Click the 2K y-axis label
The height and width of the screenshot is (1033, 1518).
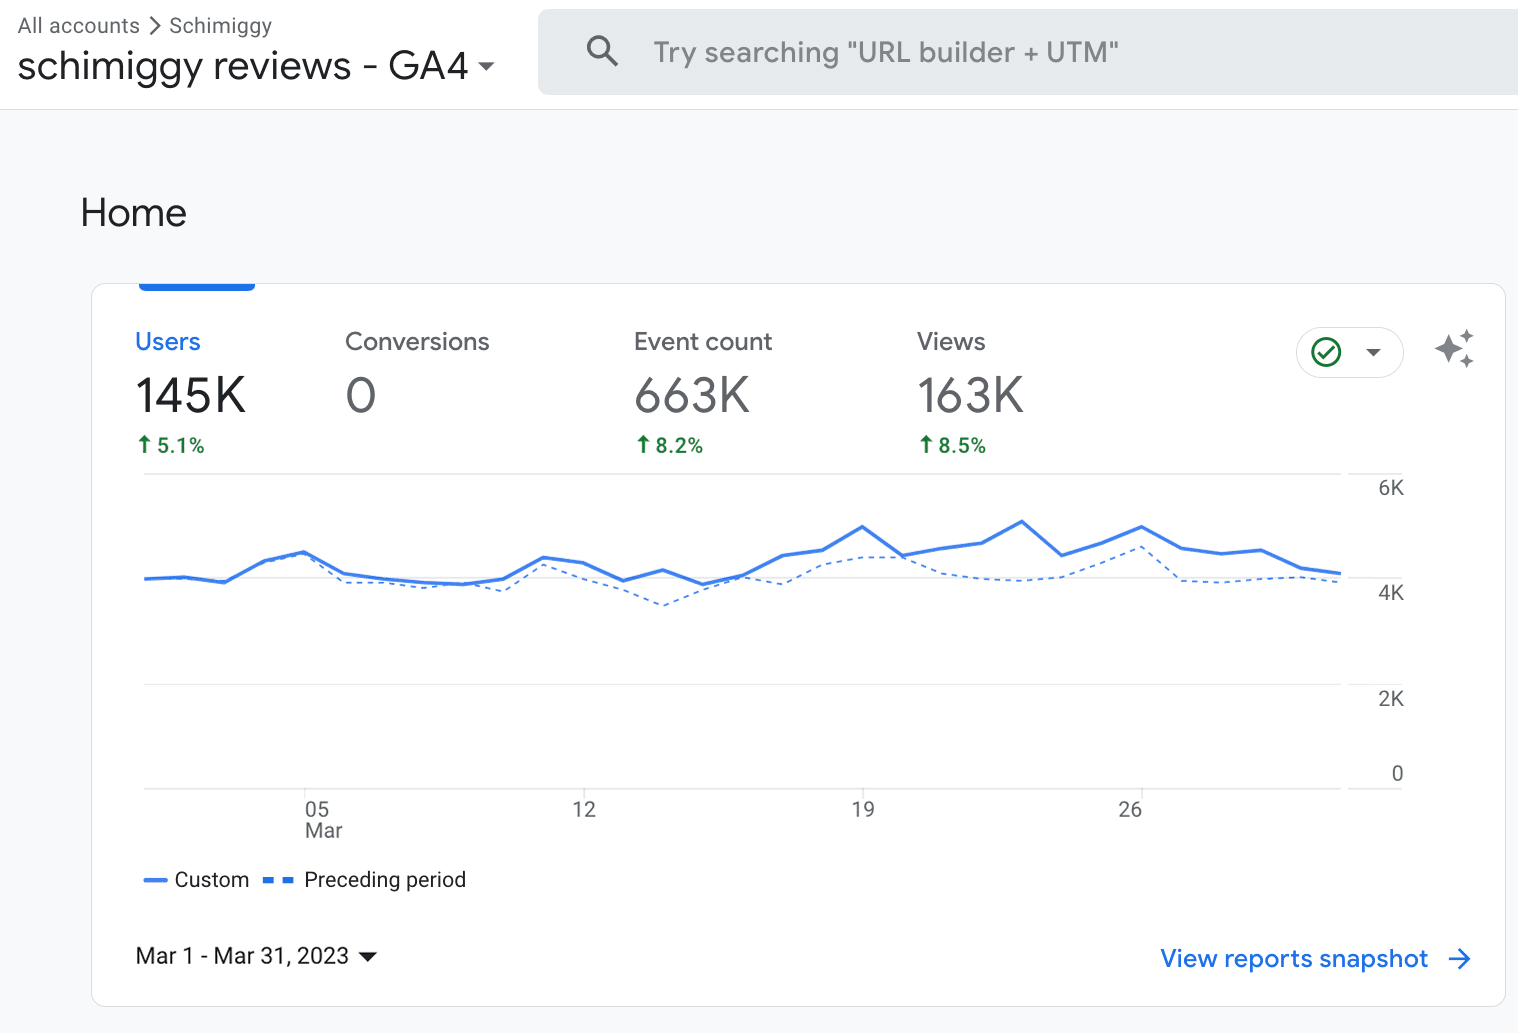pyautogui.click(x=1391, y=699)
